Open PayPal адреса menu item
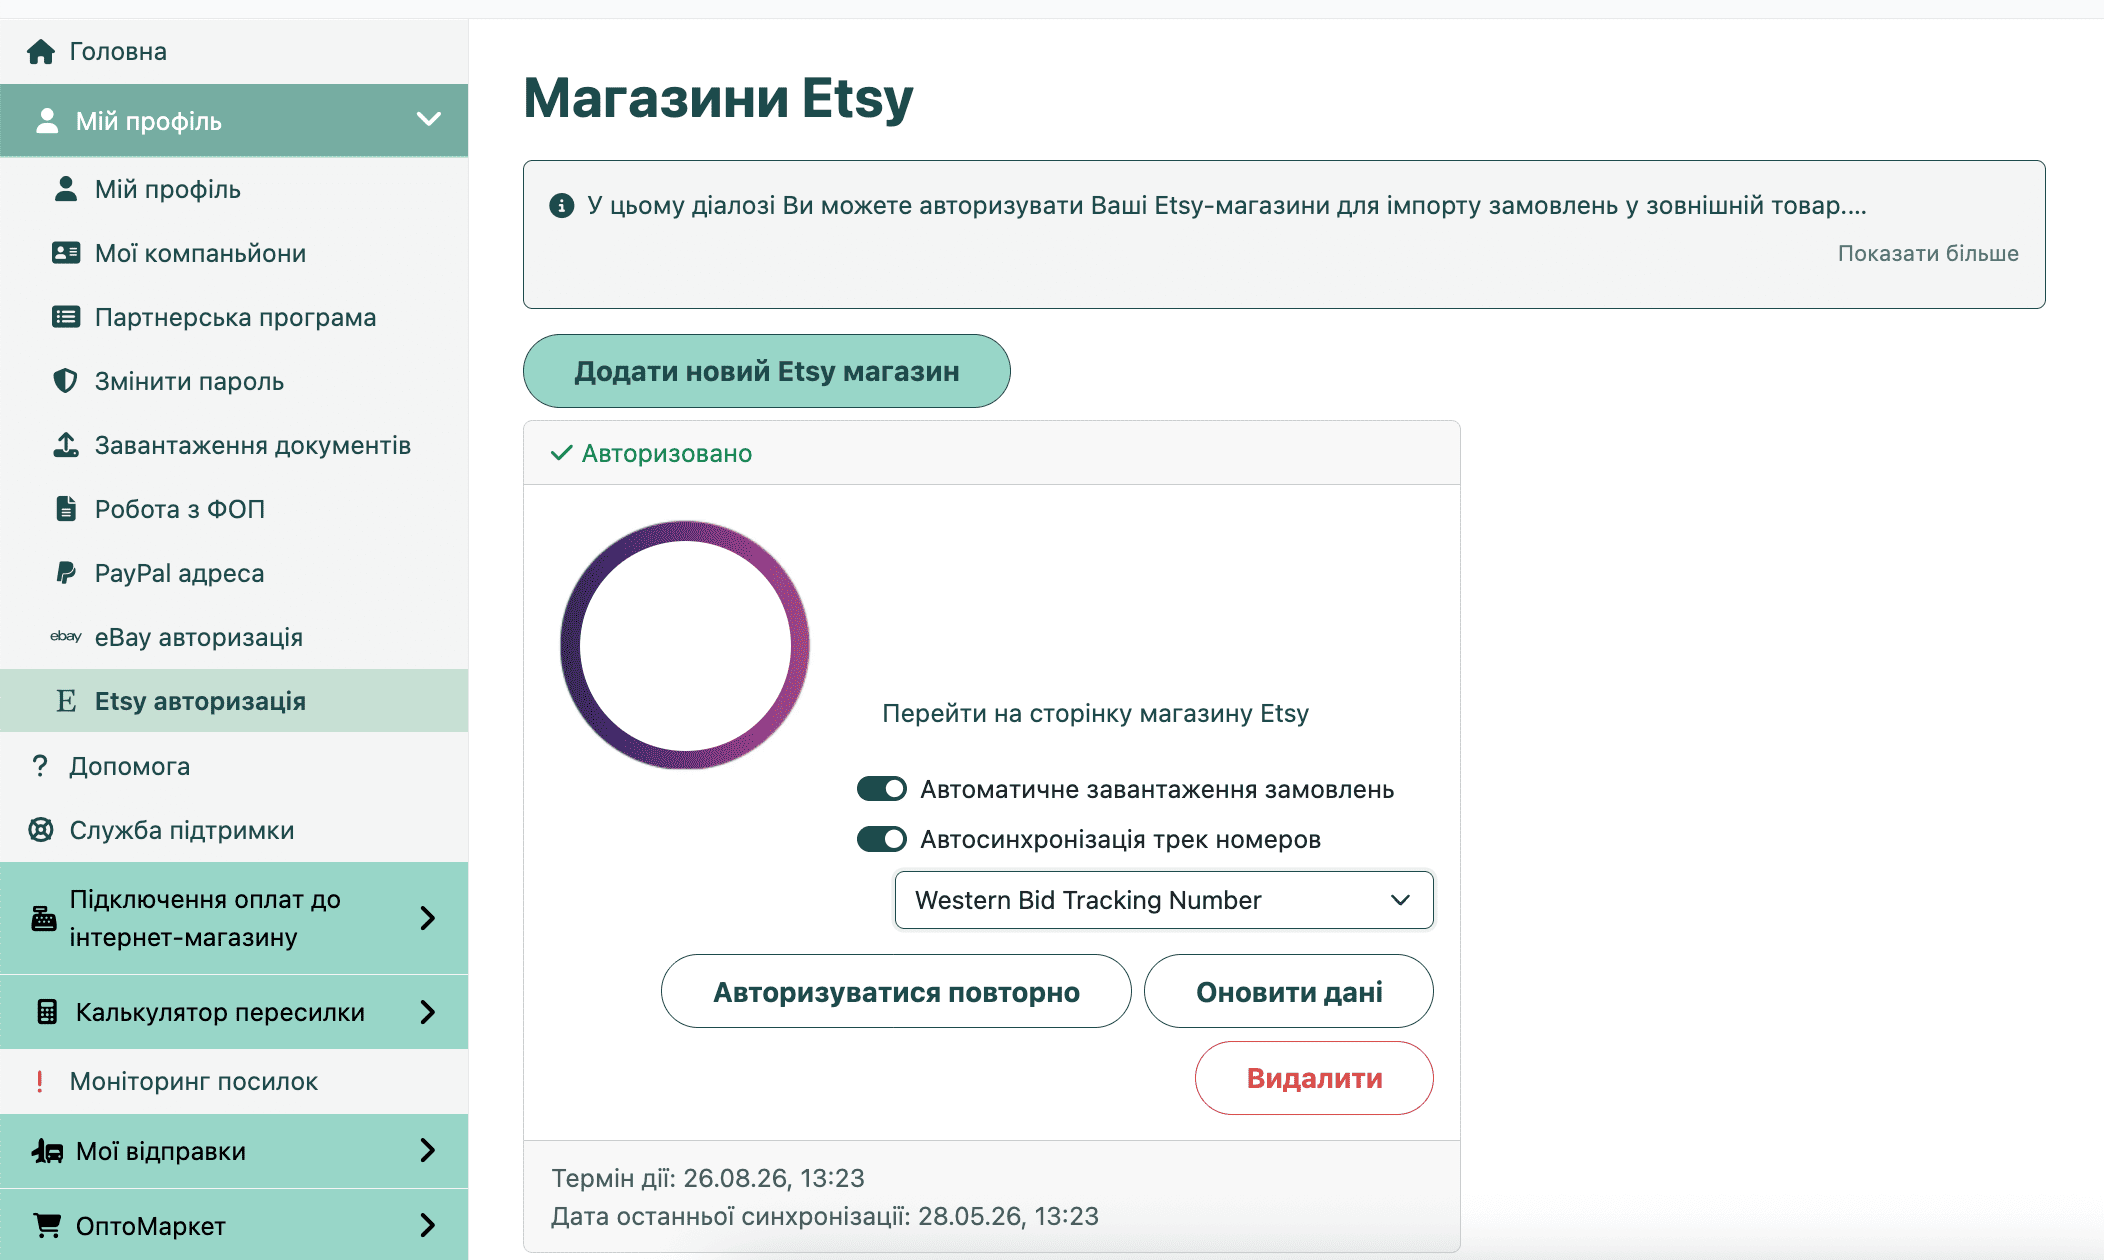 coord(234,573)
